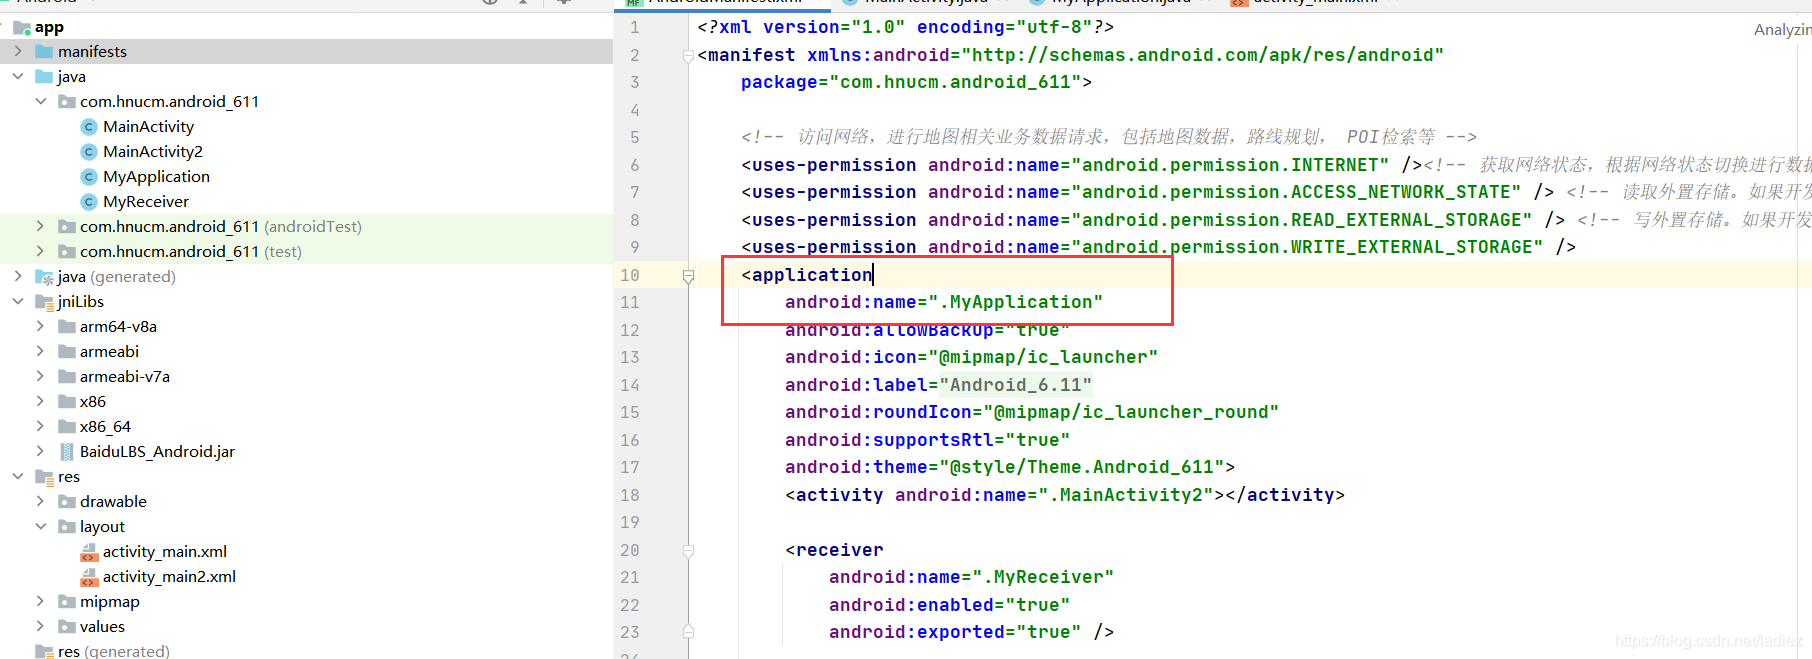Expand the mipmap folder arrow

pyautogui.click(x=41, y=601)
